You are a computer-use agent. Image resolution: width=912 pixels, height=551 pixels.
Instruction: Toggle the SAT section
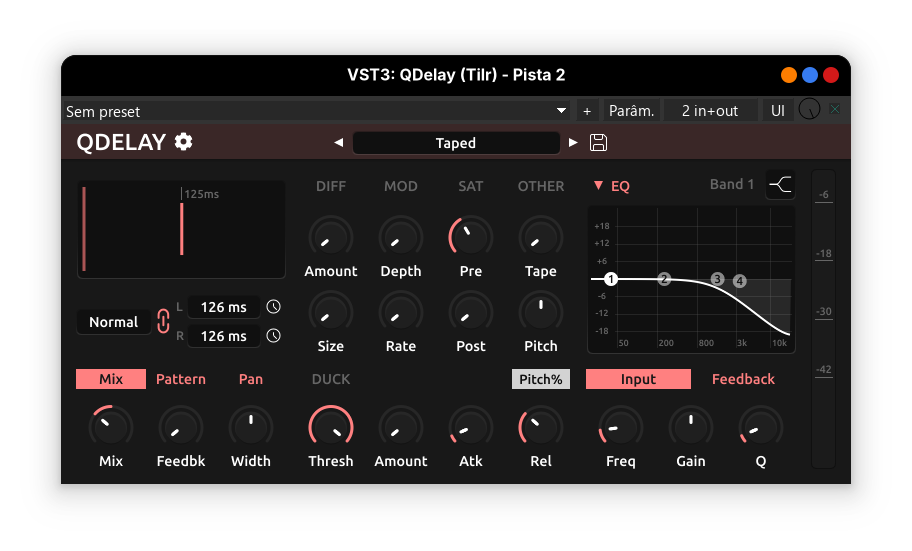(471, 186)
